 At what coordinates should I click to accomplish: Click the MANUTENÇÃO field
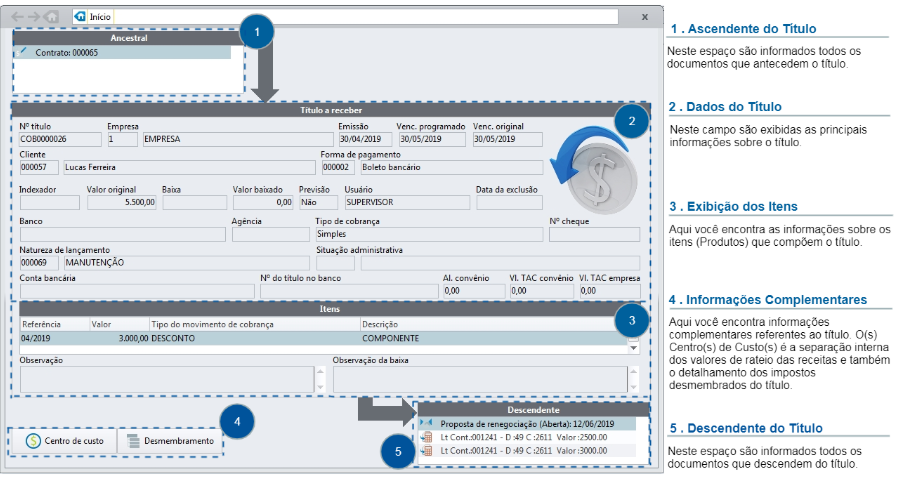point(186,263)
